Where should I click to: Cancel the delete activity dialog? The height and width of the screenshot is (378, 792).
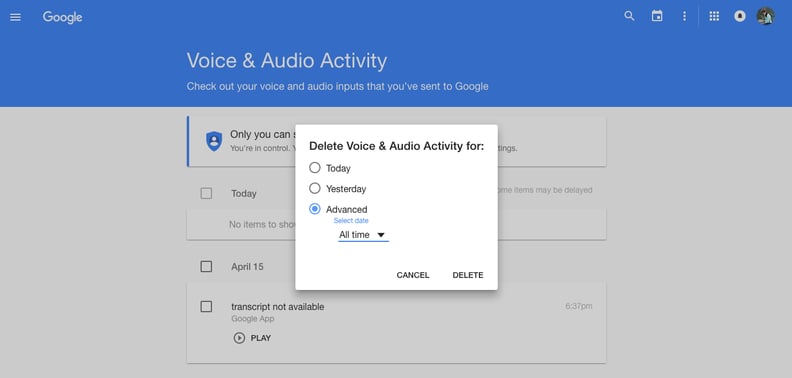point(413,275)
